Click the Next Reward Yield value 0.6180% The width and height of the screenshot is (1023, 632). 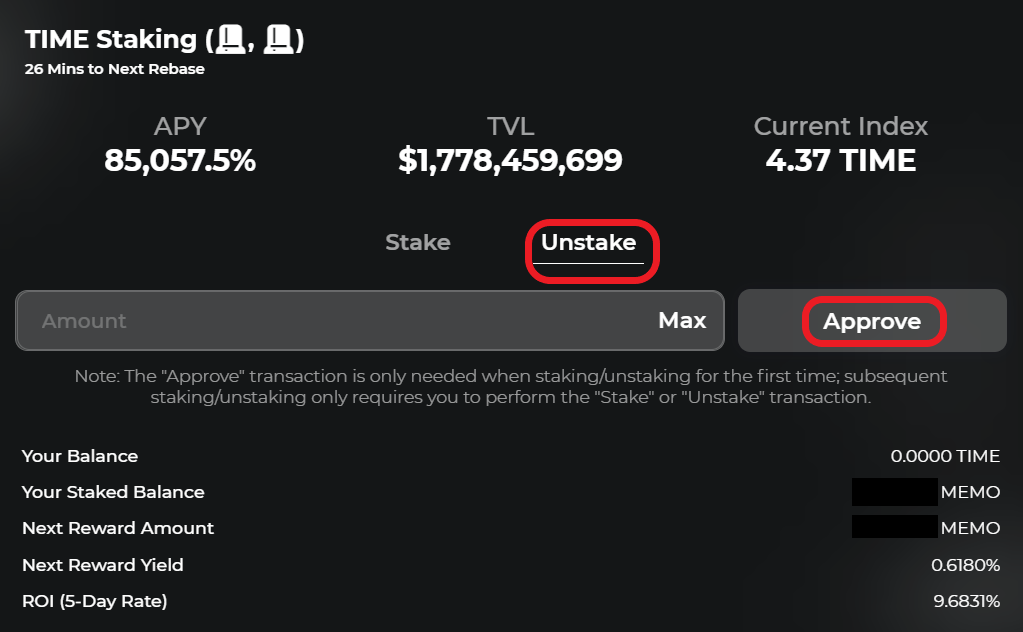coord(965,565)
